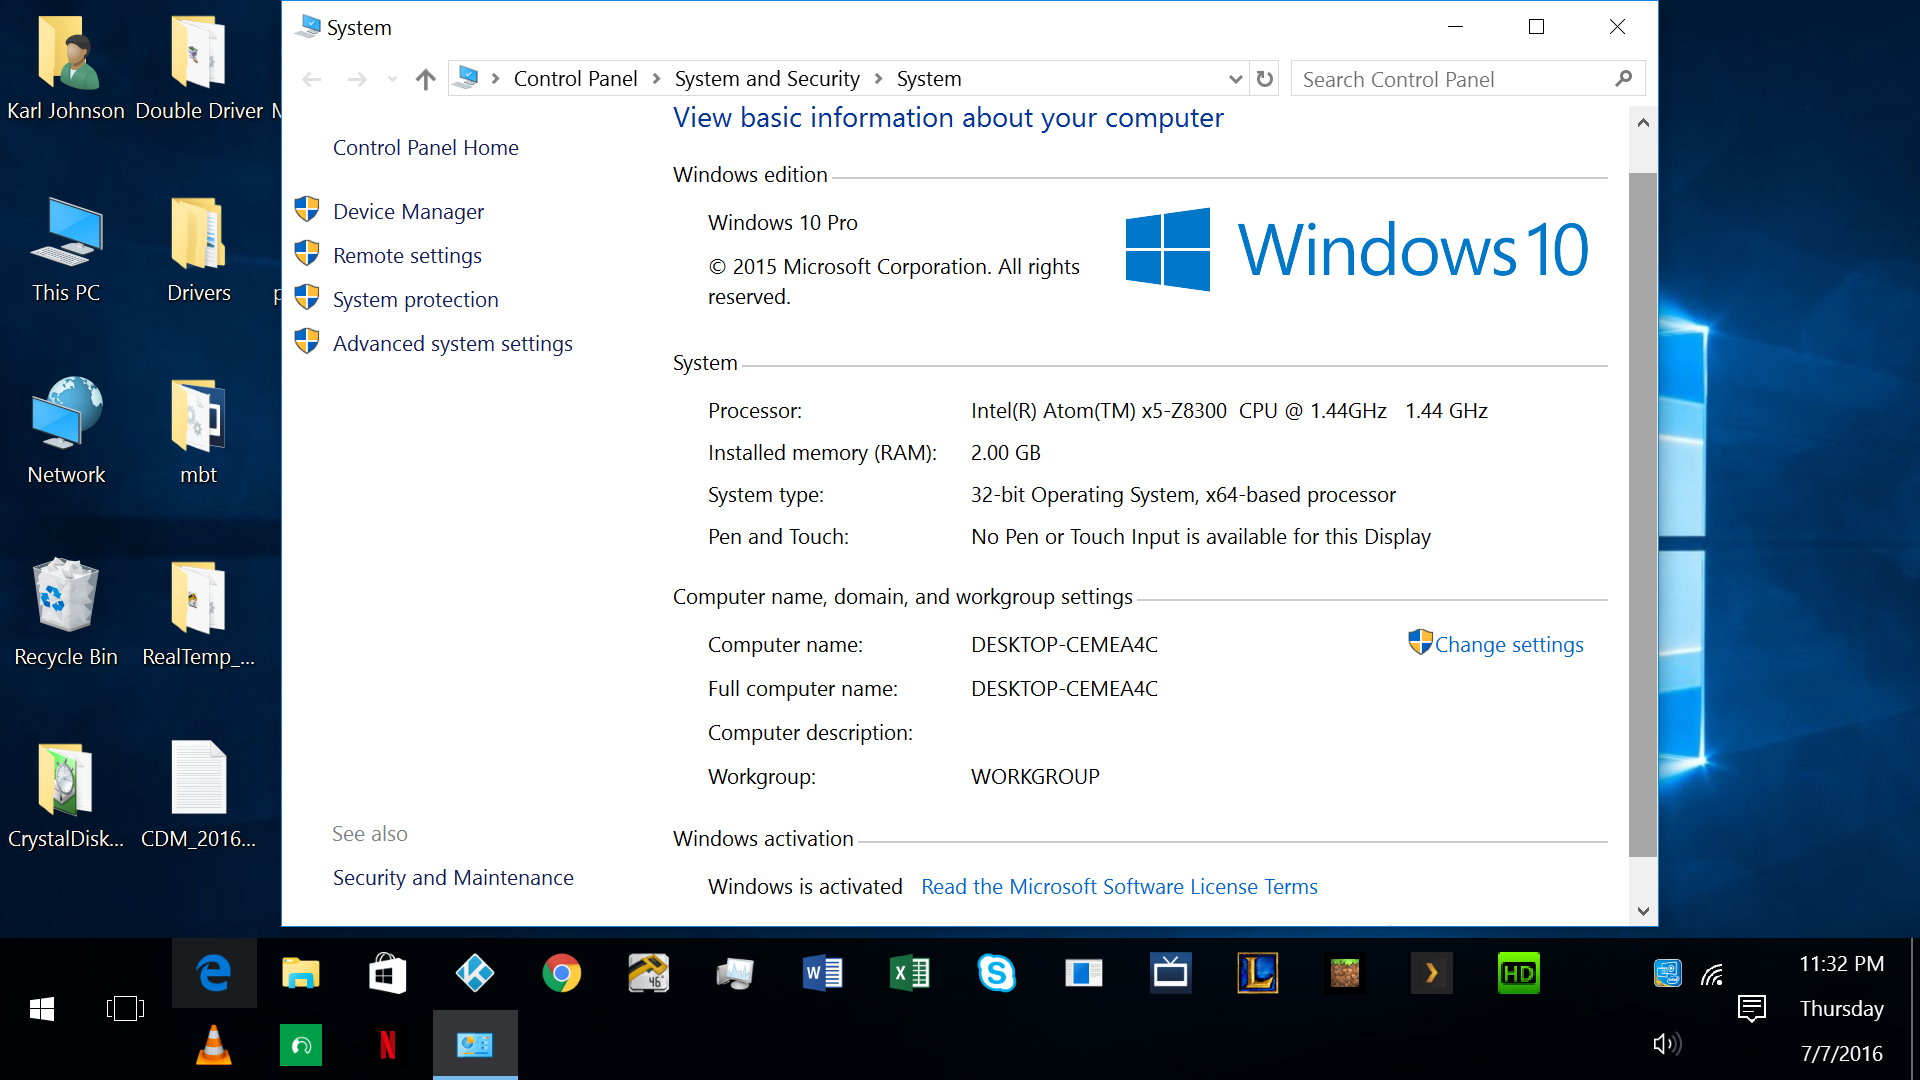Launch Minecraft from the taskbar
The height and width of the screenshot is (1080, 1920).
[1345, 973]
